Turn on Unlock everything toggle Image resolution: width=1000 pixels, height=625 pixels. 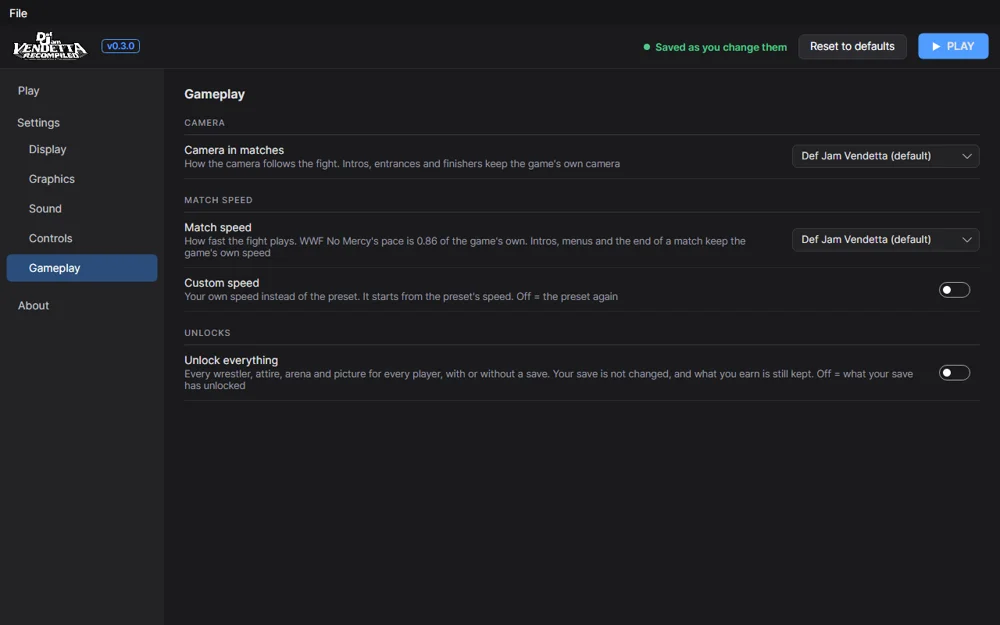(x=954, y=372)
